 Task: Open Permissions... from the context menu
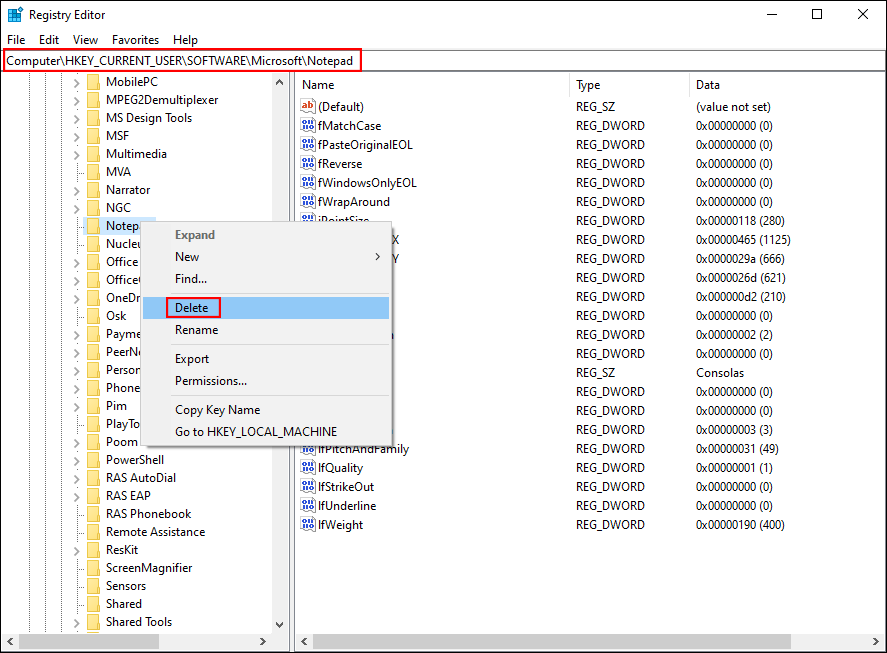point(266,381)
